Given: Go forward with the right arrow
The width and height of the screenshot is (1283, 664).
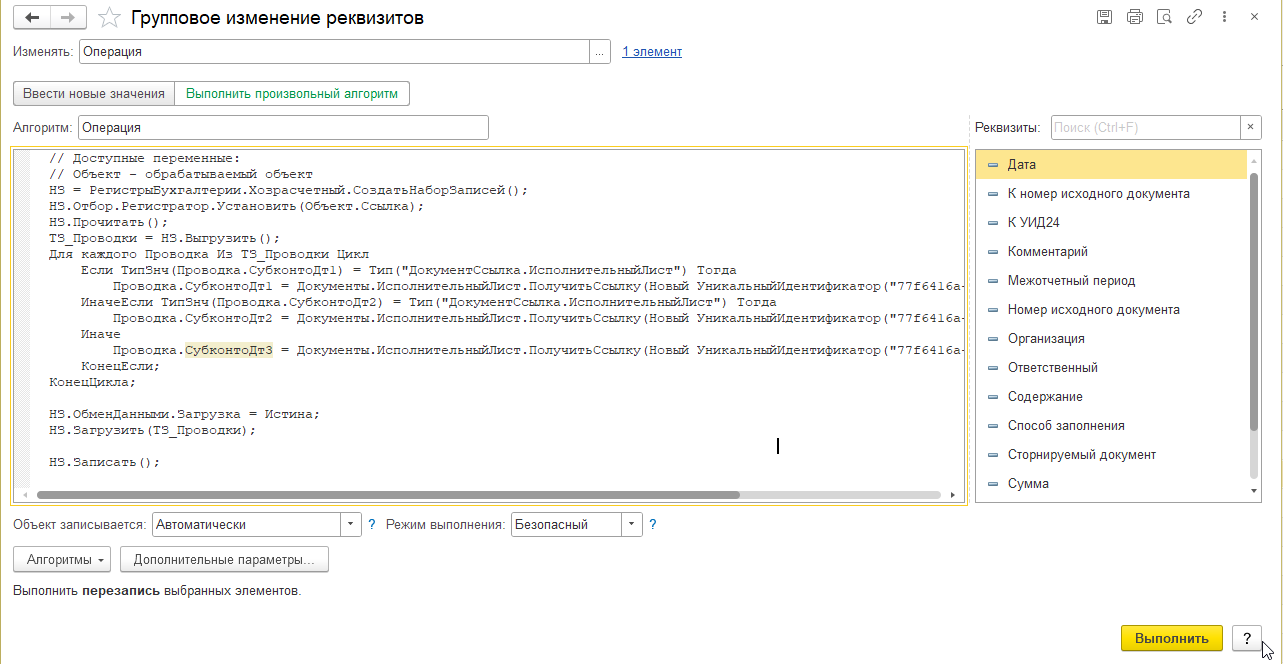Looking at the screenshot, I should pyautogui.click(x=67, y=17).
